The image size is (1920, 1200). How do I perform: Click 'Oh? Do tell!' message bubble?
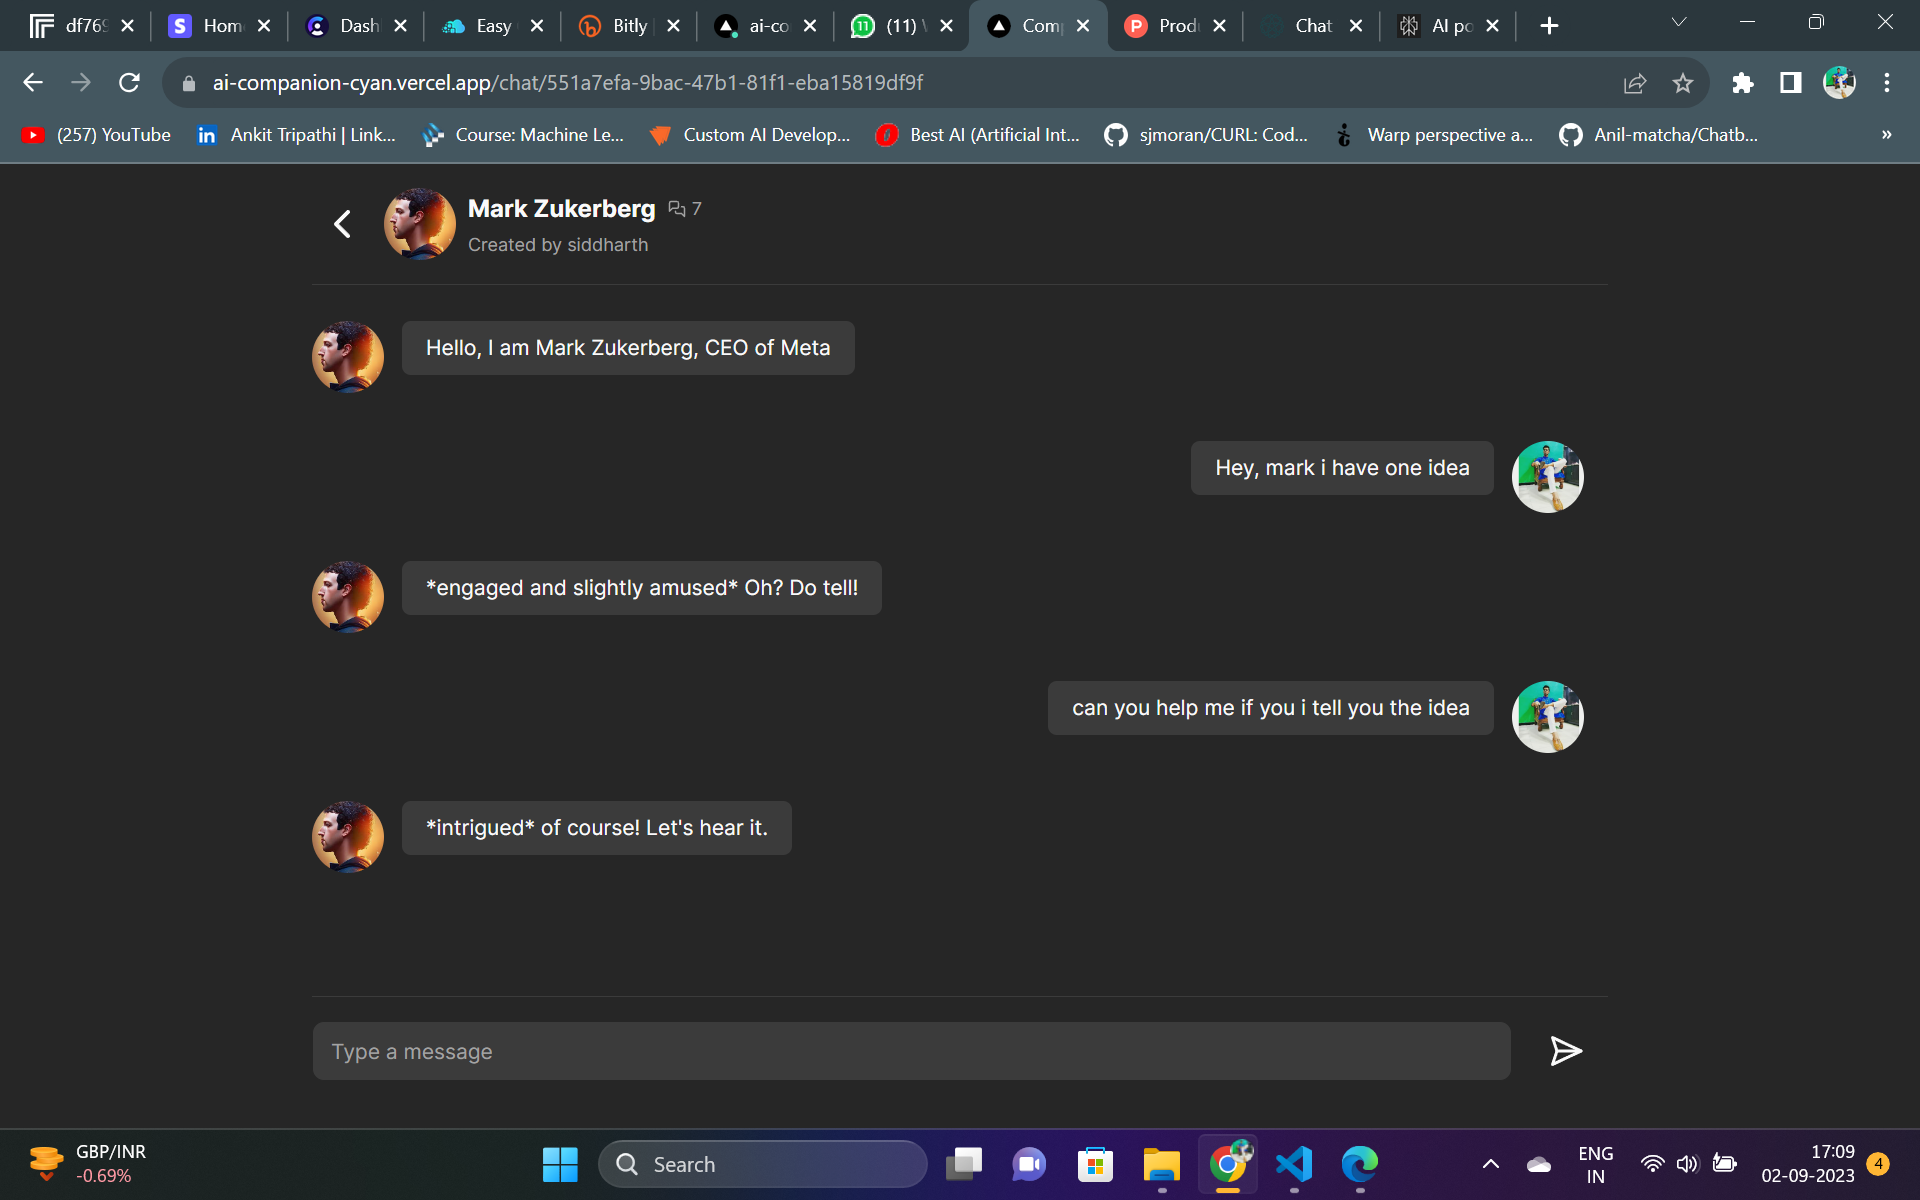point(642,588)
